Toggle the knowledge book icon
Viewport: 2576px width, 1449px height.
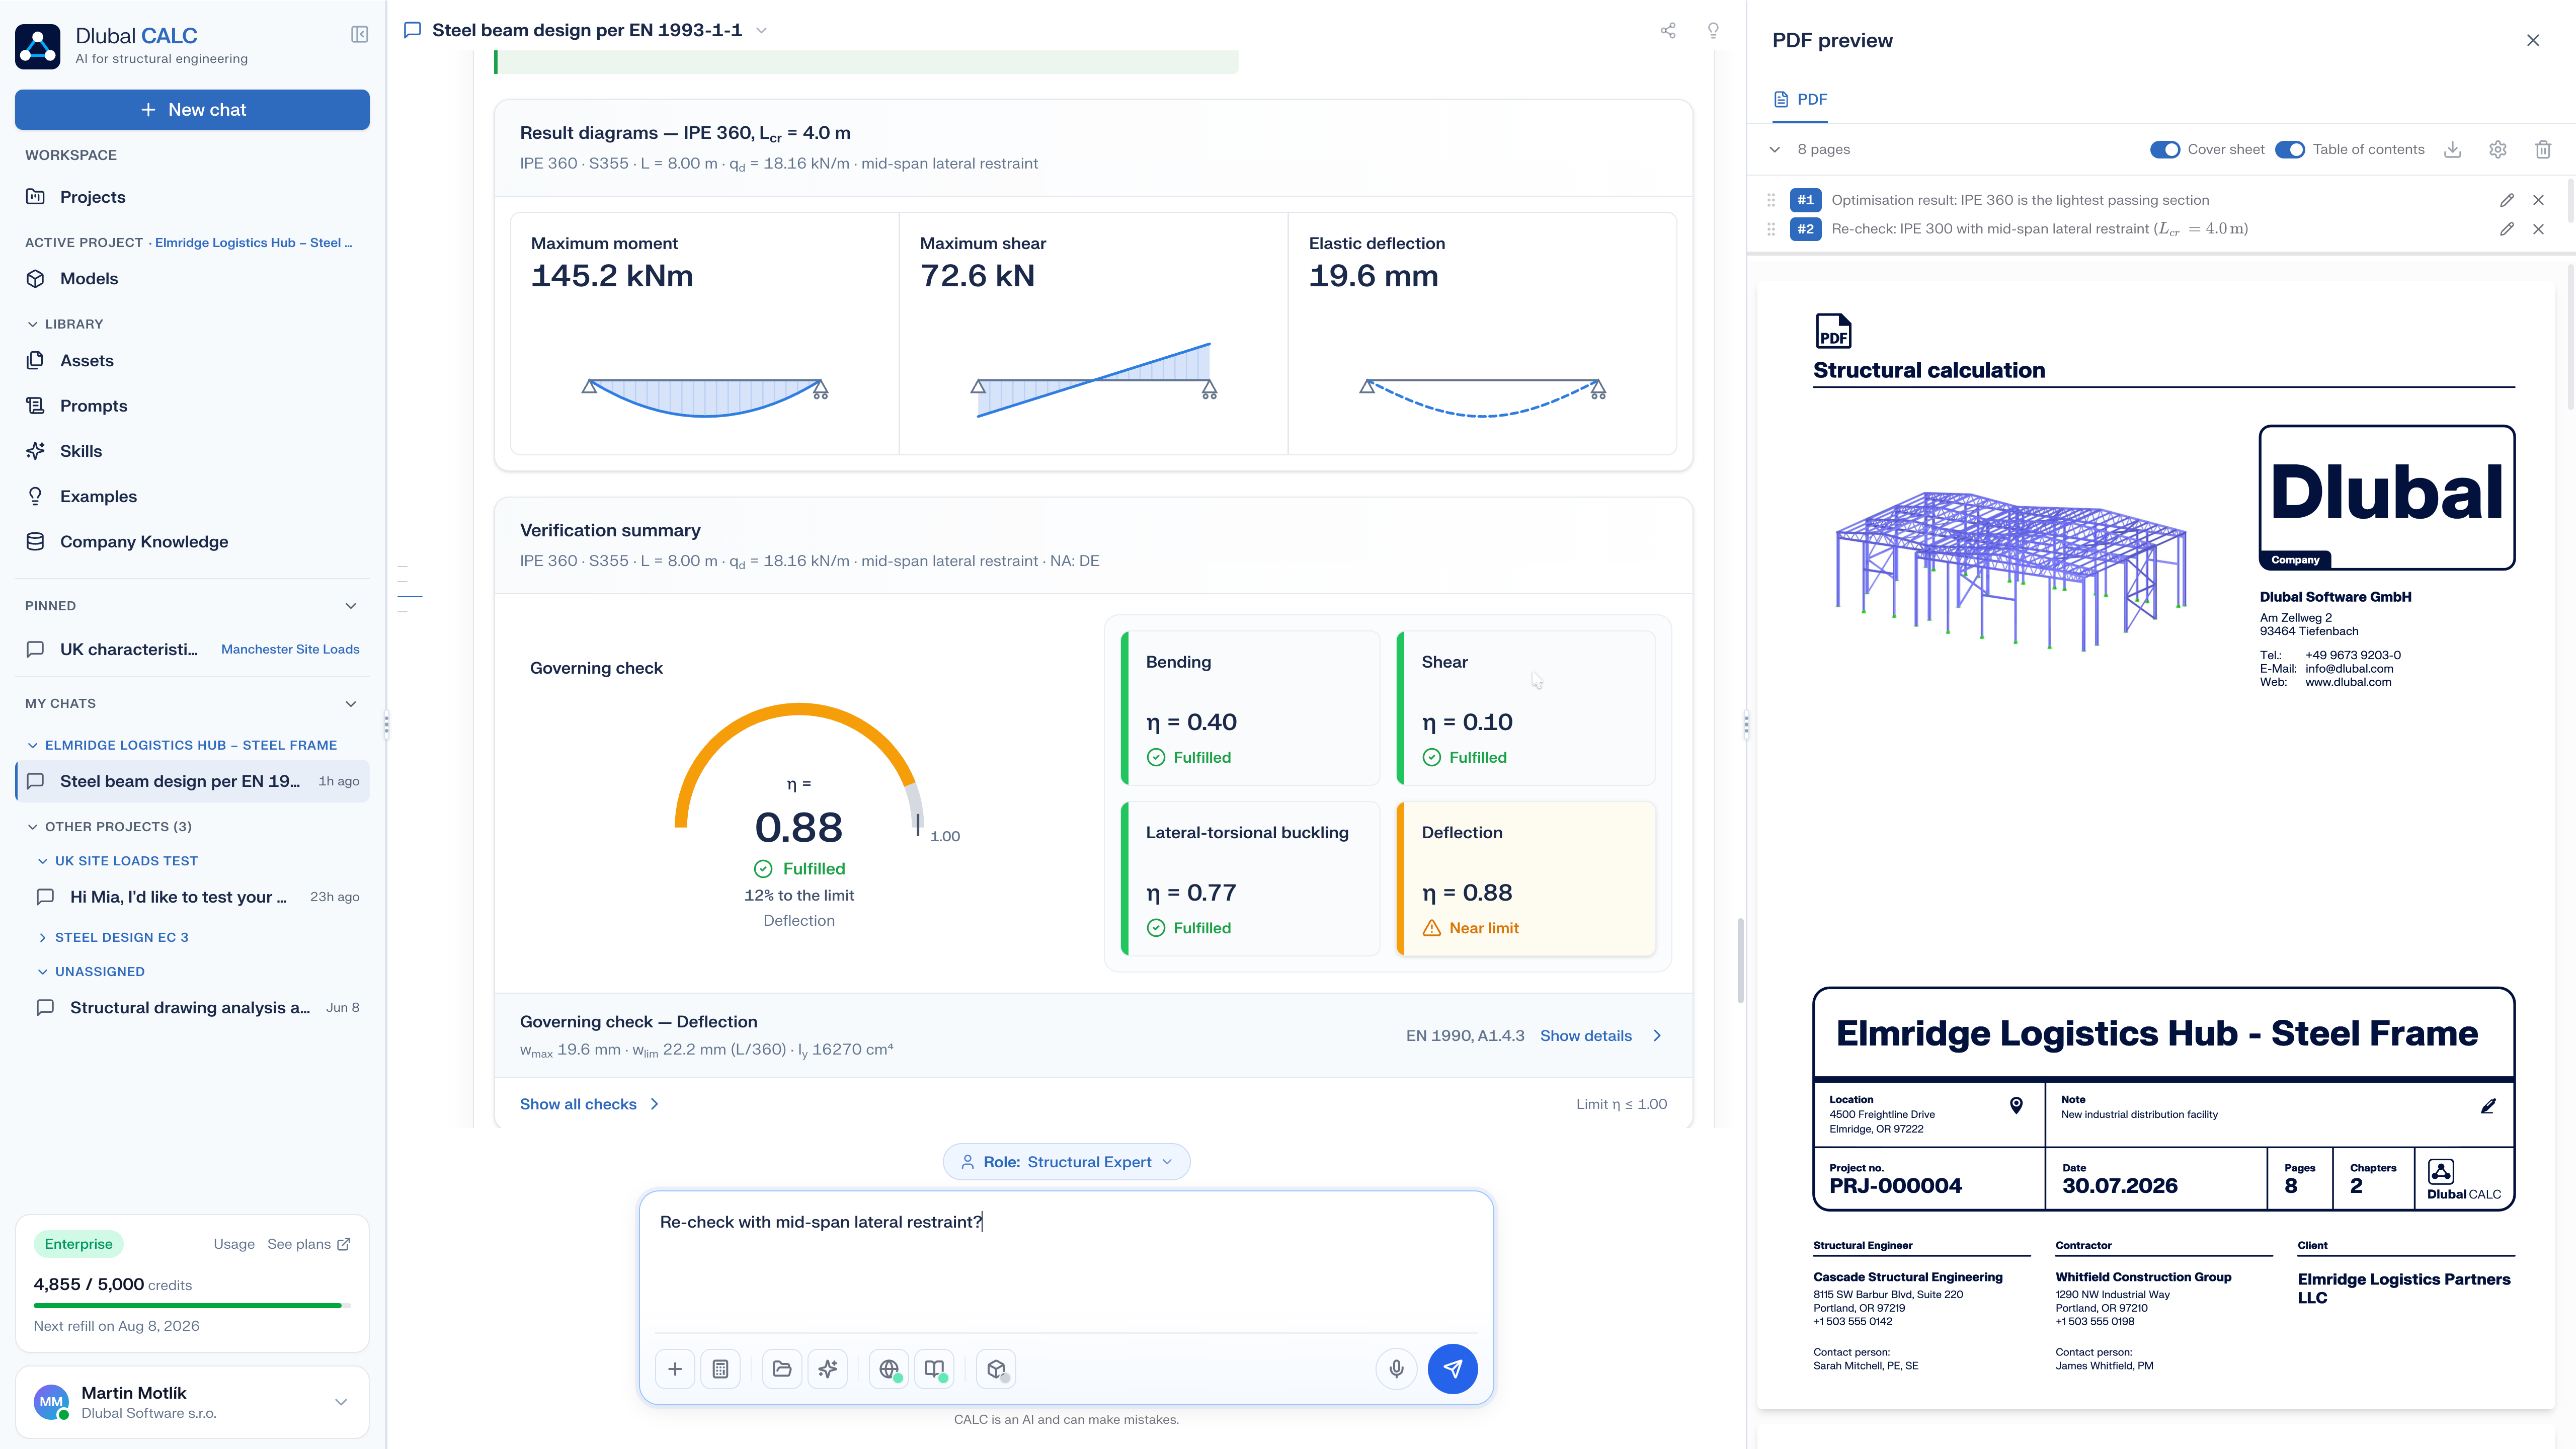(x=935, y=1369)
